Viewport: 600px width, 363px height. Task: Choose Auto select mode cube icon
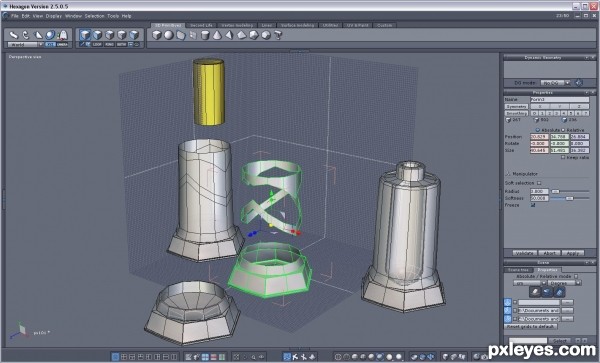pos(134,35)
